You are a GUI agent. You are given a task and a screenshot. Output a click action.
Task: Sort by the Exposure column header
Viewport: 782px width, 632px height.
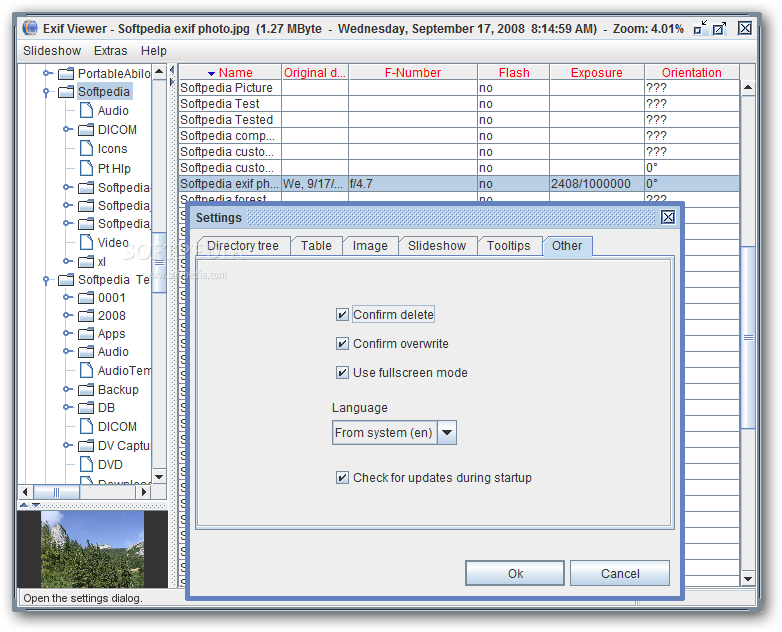[596, 73]
